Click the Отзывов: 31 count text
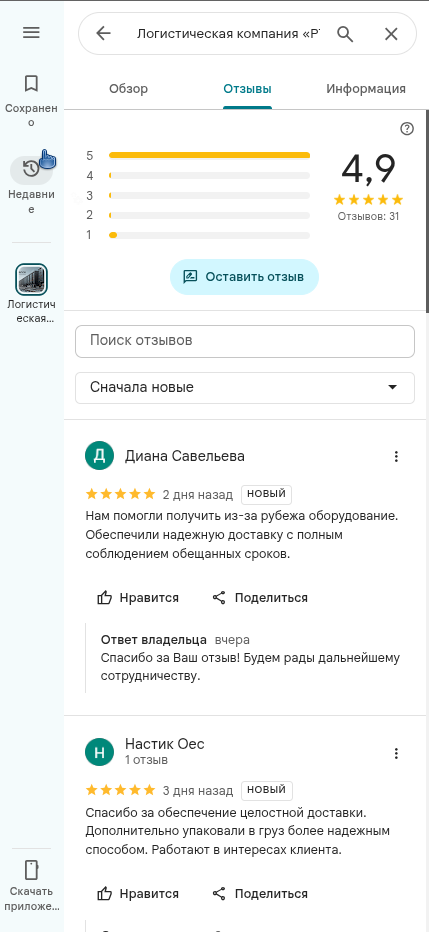 click(x=368, y=216)
